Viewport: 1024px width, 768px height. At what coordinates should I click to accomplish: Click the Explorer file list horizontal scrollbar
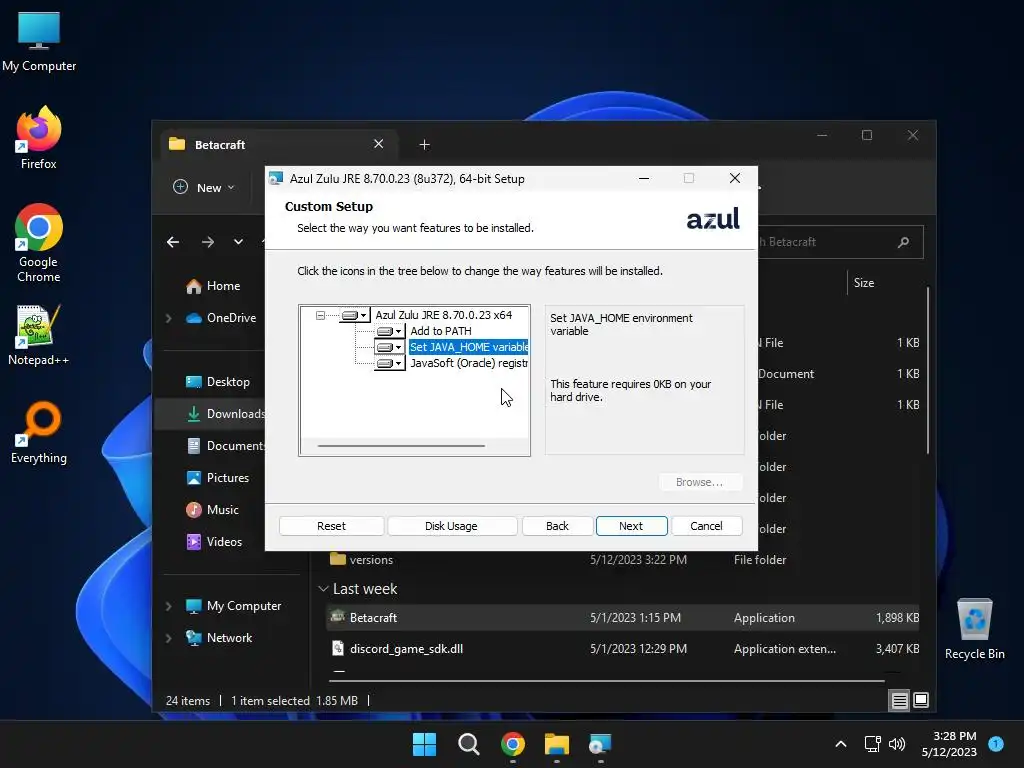point(607,680)
